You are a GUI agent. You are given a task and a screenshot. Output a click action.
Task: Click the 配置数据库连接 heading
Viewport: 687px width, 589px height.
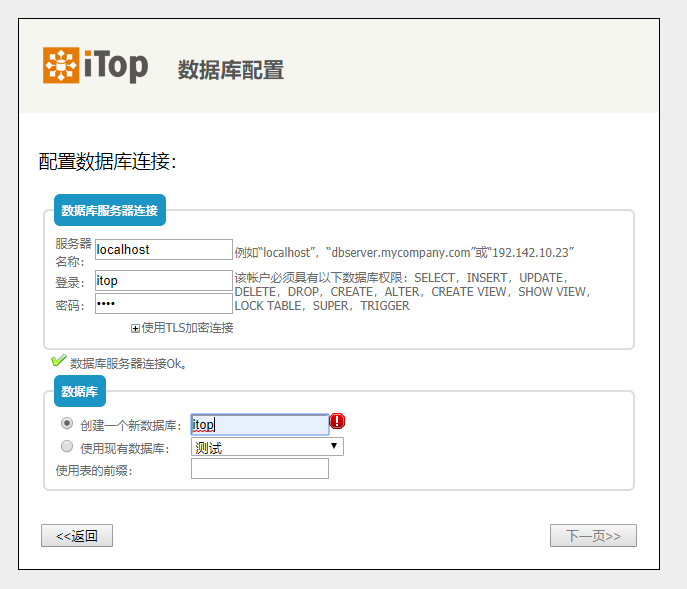pyautogui.click(x=107, y=161)
